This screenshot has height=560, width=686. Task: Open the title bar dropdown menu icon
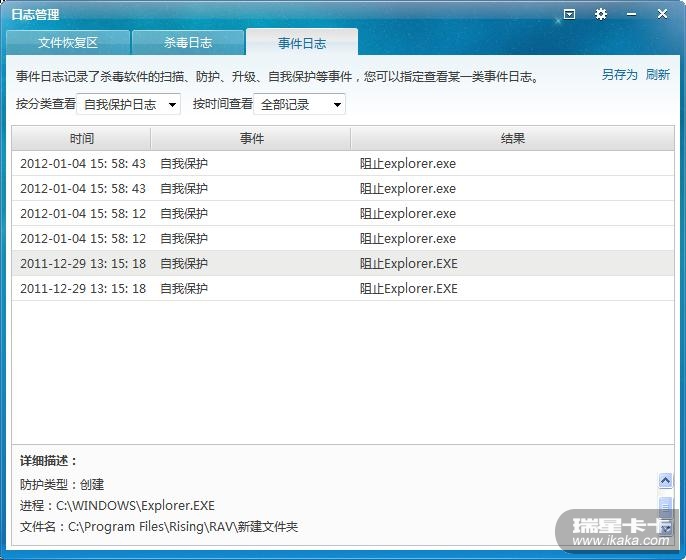click(569, 14)
